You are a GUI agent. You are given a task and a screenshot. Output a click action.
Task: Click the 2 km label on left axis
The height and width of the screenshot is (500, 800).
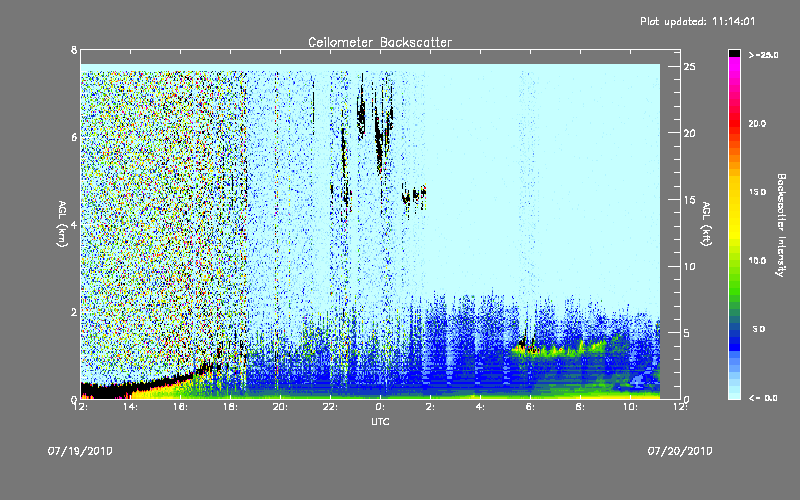[74, 312]
